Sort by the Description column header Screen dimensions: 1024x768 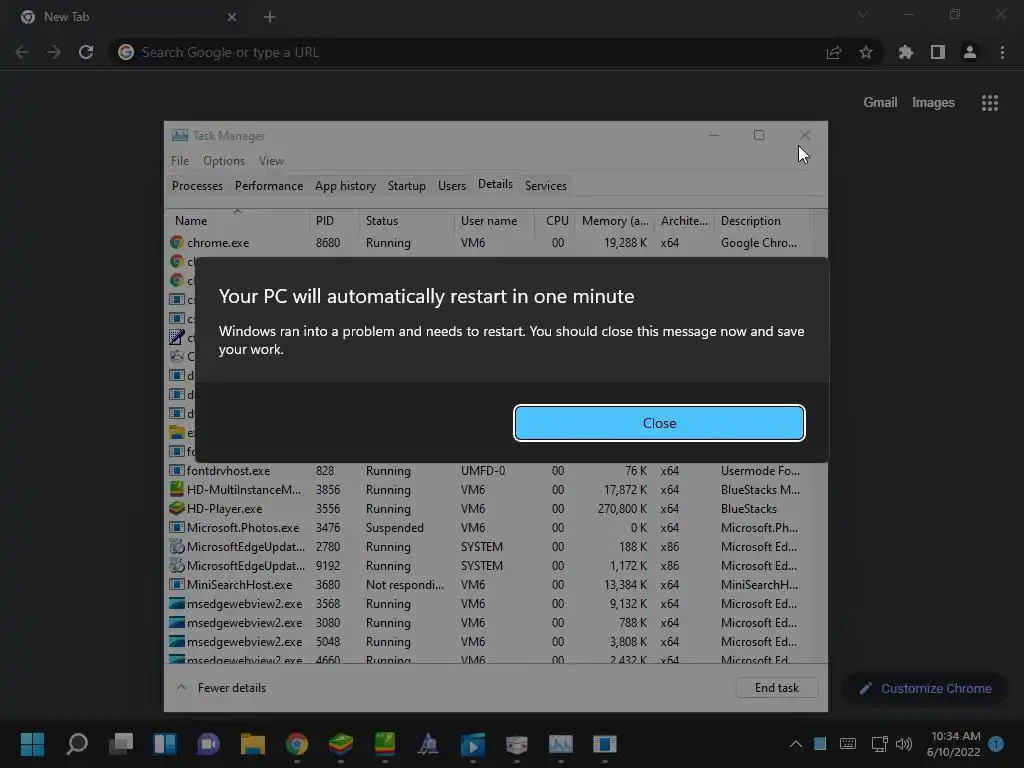coord(762,221)
